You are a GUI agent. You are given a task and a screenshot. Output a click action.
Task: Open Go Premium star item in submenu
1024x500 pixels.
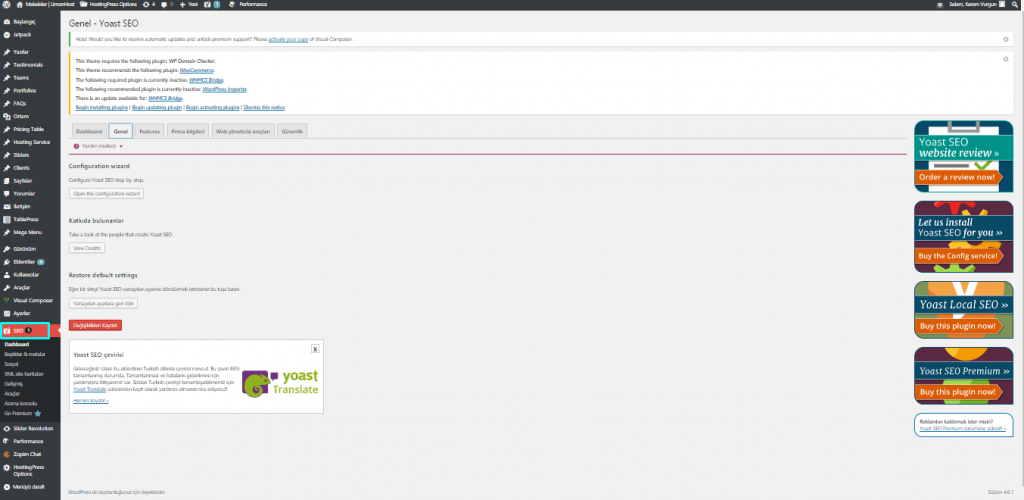pyautogui.click(x=23, y=413)
